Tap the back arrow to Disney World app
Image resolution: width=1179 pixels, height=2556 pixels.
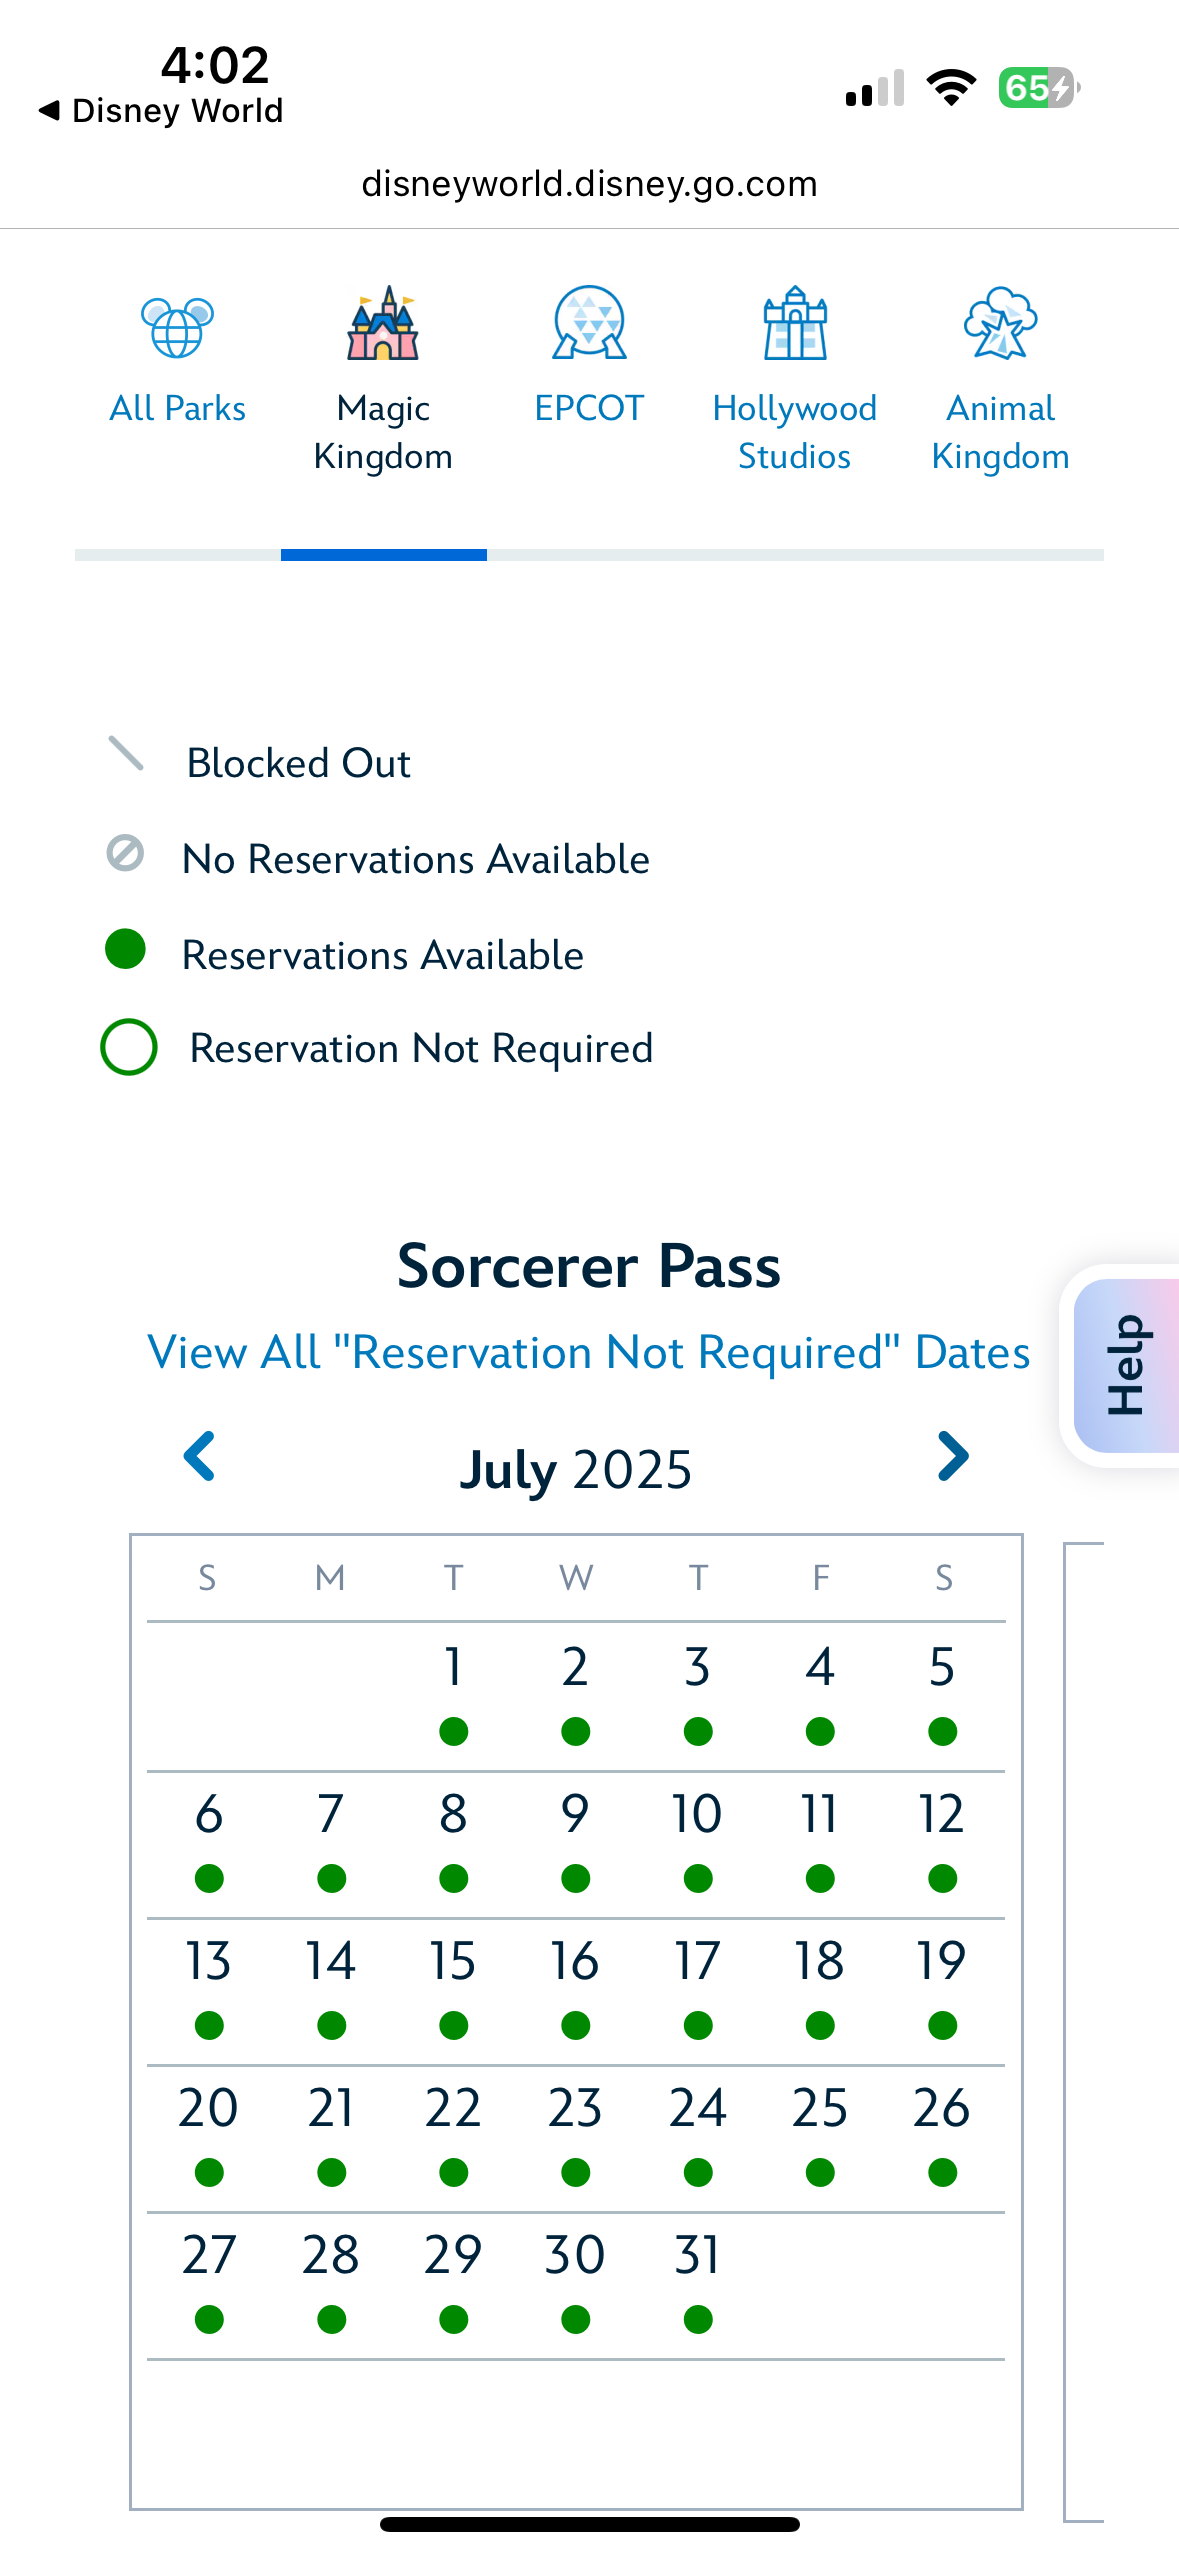click(x=49, y=110)
